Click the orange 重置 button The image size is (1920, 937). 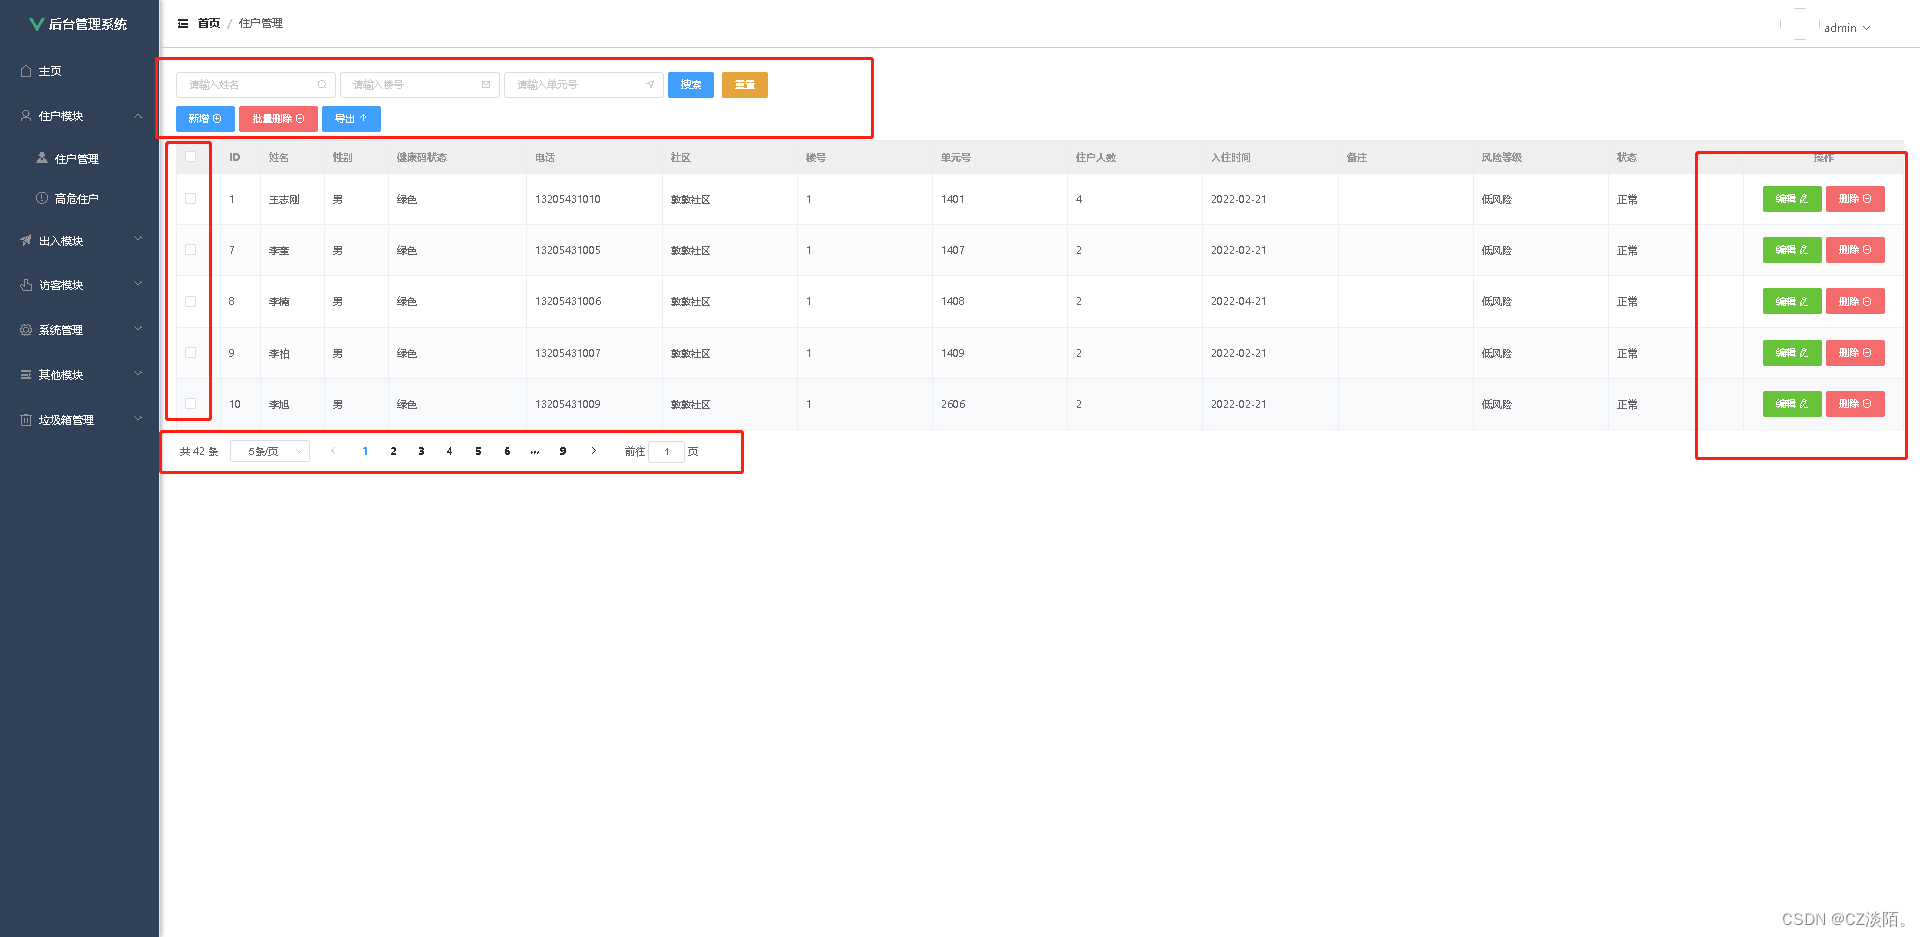coord(745,85)
